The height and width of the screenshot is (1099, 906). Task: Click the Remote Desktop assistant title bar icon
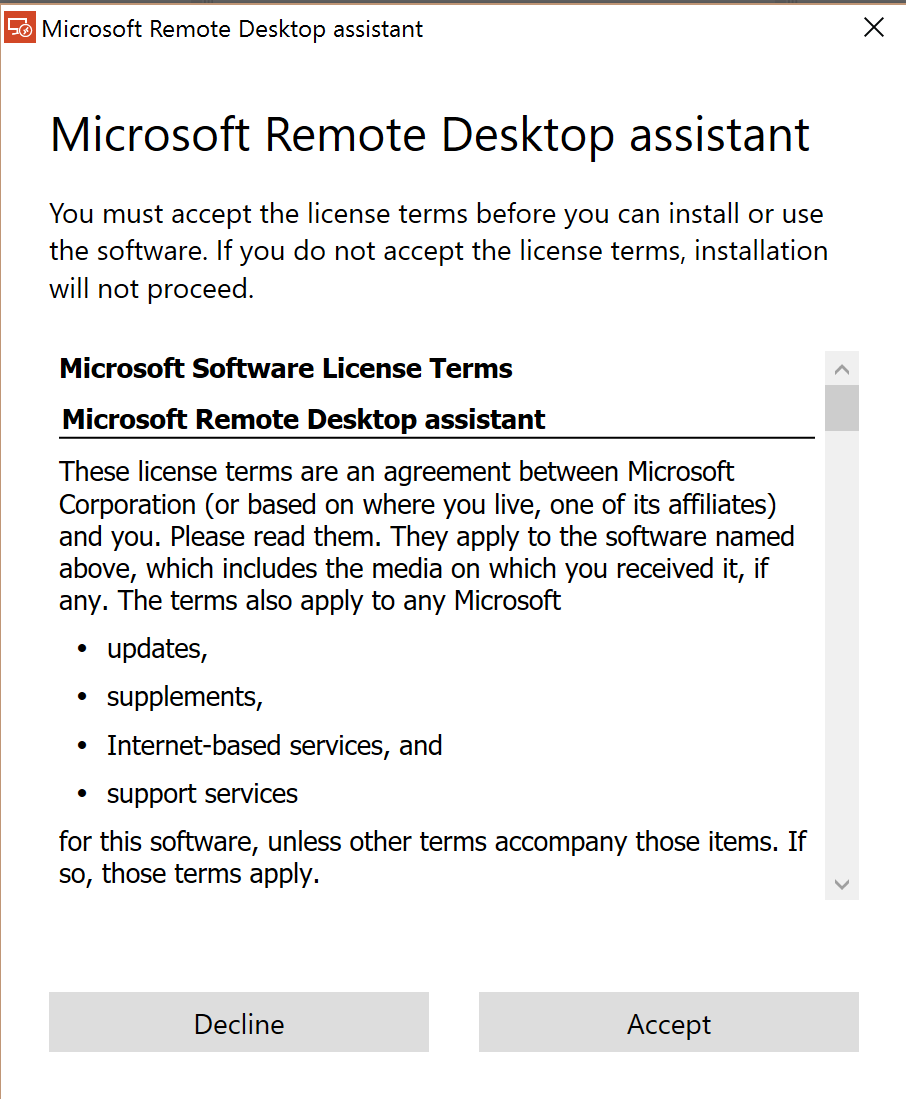click(20, 27)
